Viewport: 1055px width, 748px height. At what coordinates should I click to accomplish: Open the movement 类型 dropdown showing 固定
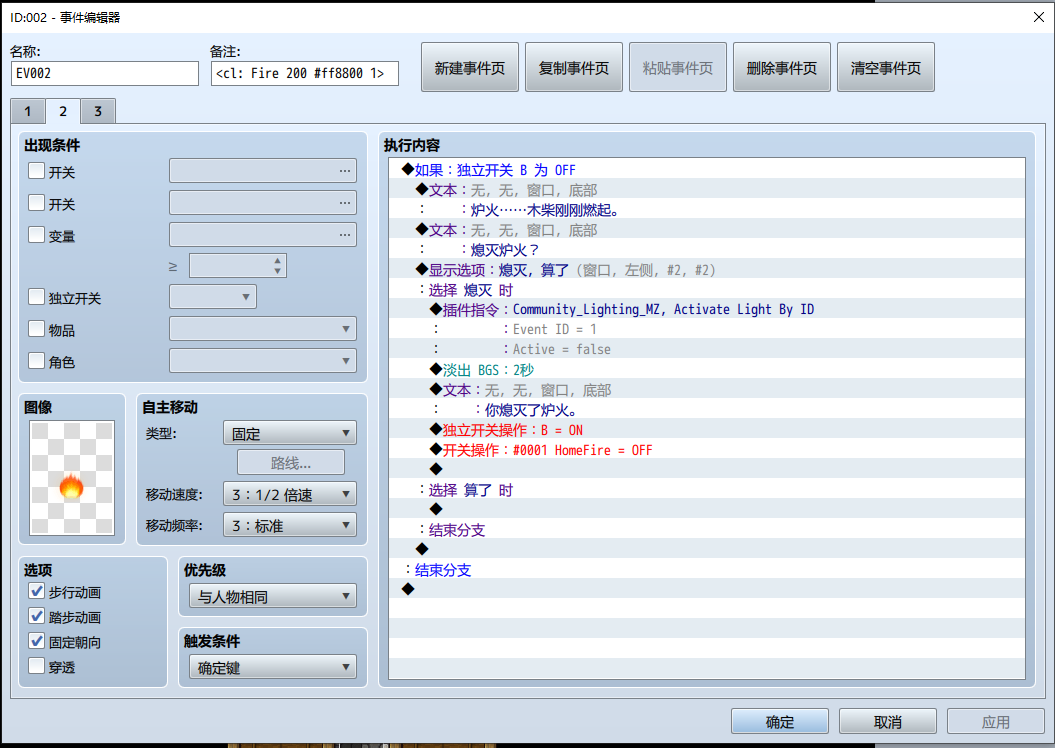tap(289, 433)
